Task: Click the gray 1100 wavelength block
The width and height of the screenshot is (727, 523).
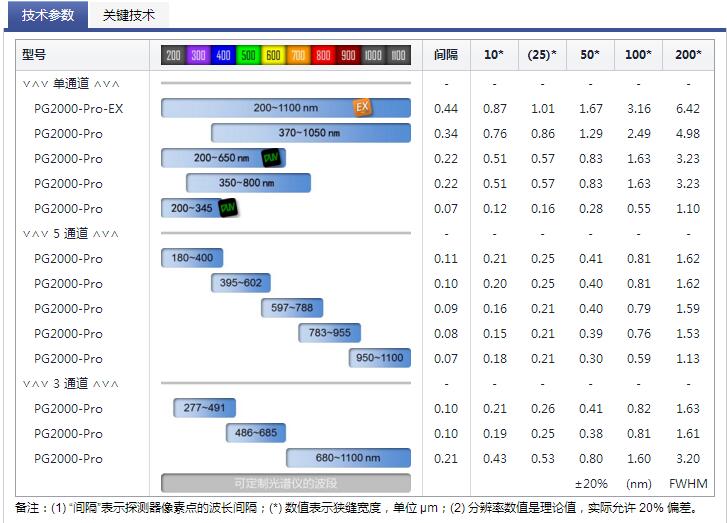Action: pos(398,56)
